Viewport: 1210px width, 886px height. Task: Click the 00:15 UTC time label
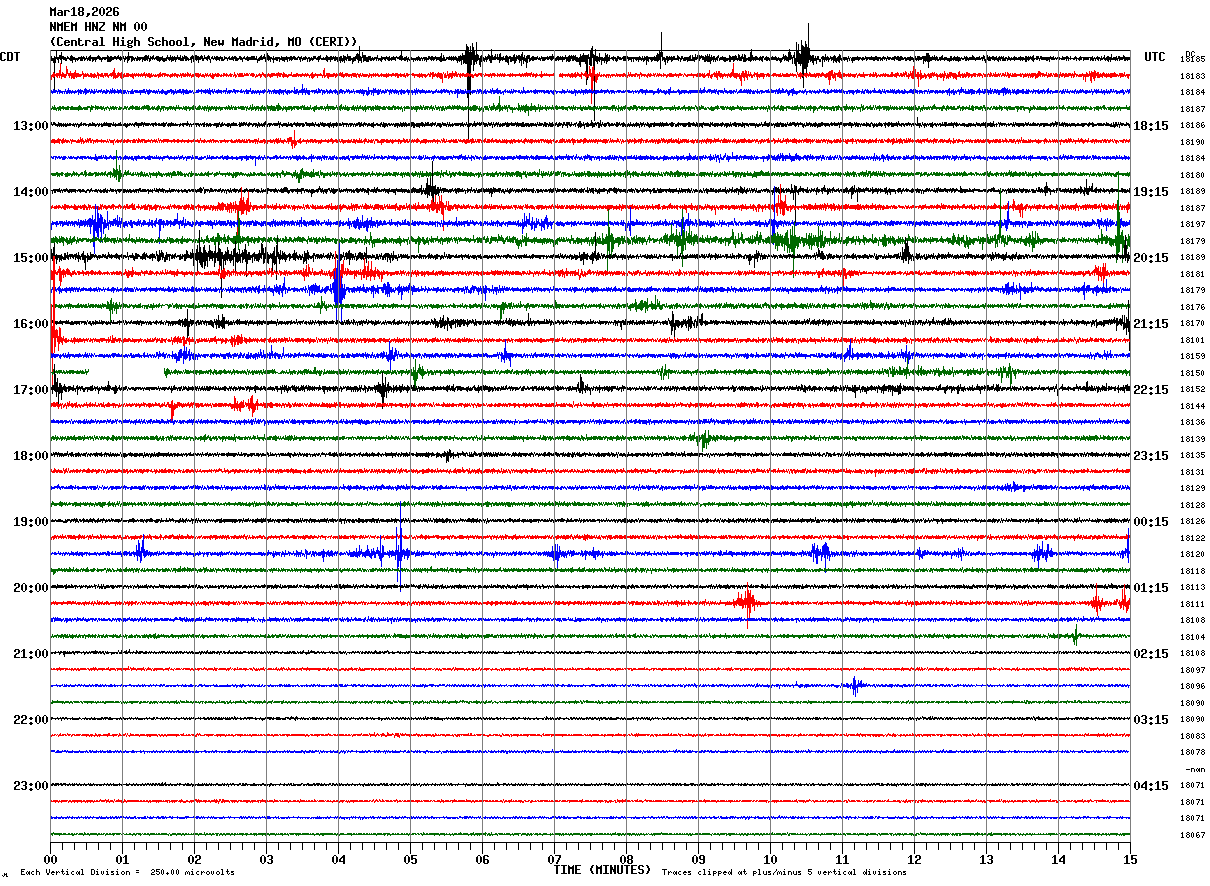pyautogui.click(x=1151, y=522)
